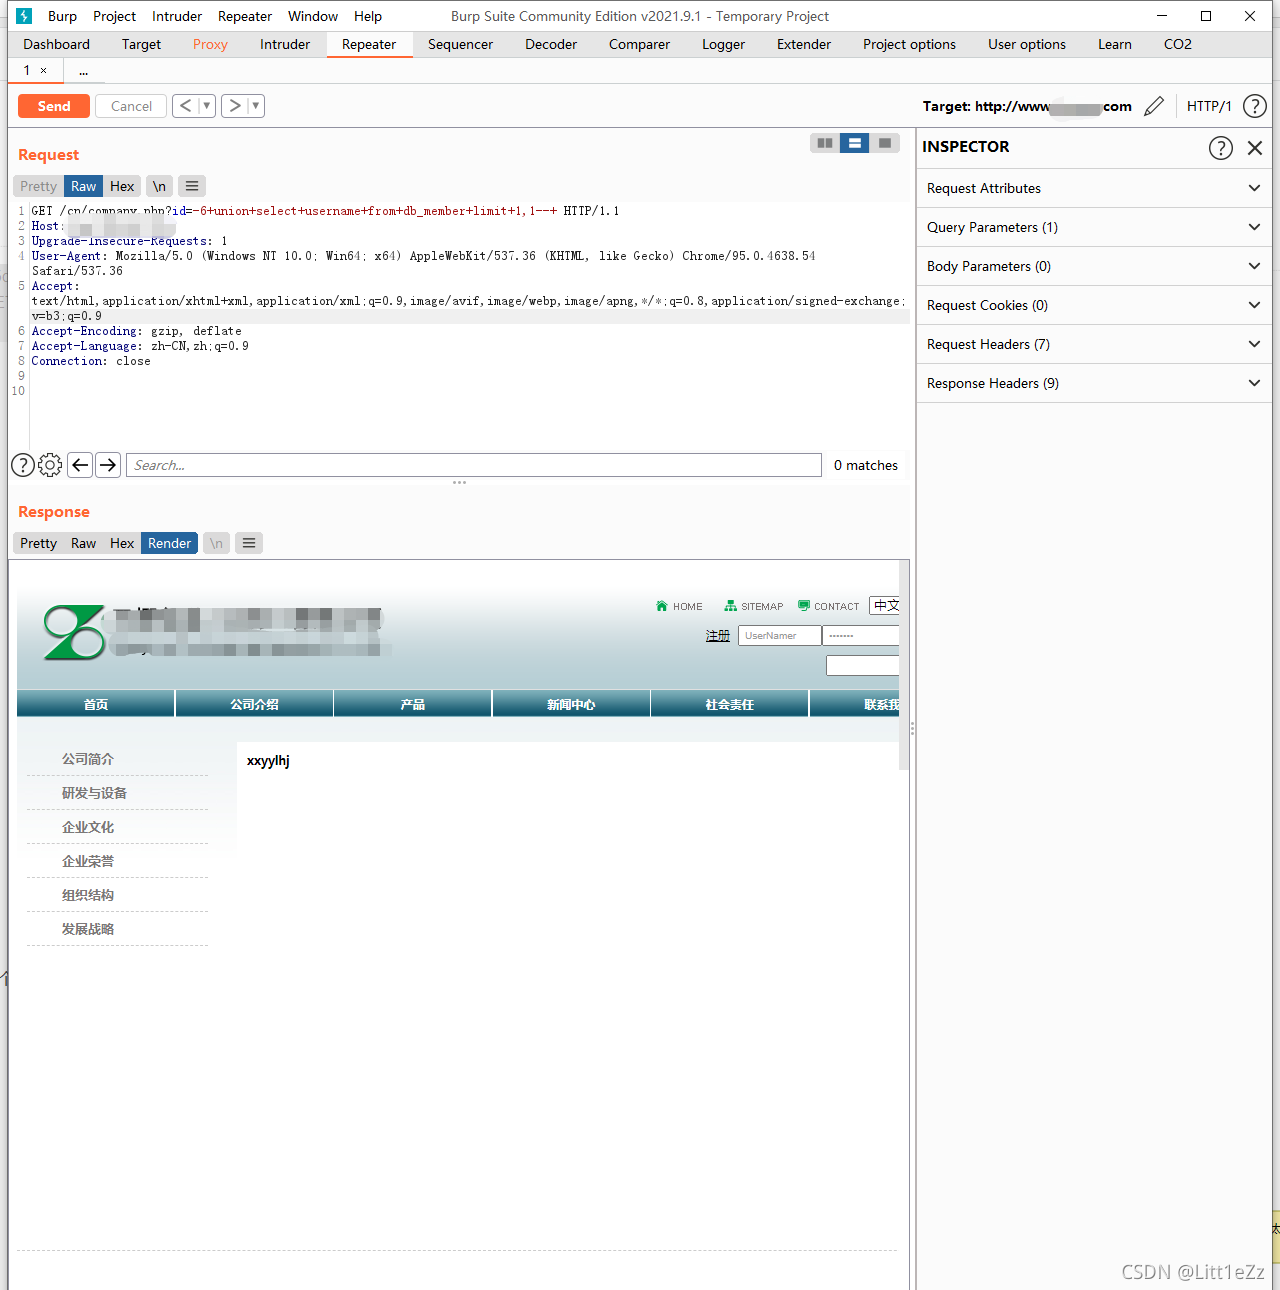The height and width of the screenshot is (1290, 1280).
Task: Click the rendered response vertical scrollbar
Action: (x=904, y=665)
